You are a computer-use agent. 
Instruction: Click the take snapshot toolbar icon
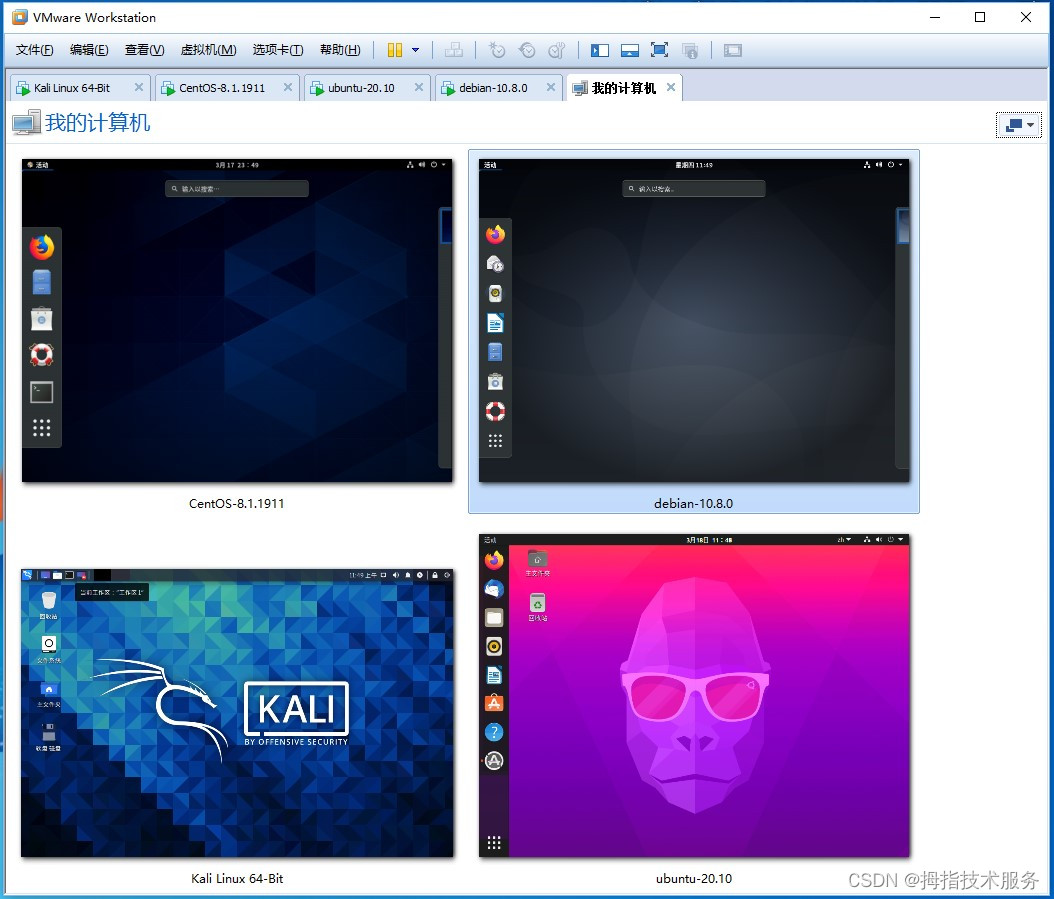497,50
